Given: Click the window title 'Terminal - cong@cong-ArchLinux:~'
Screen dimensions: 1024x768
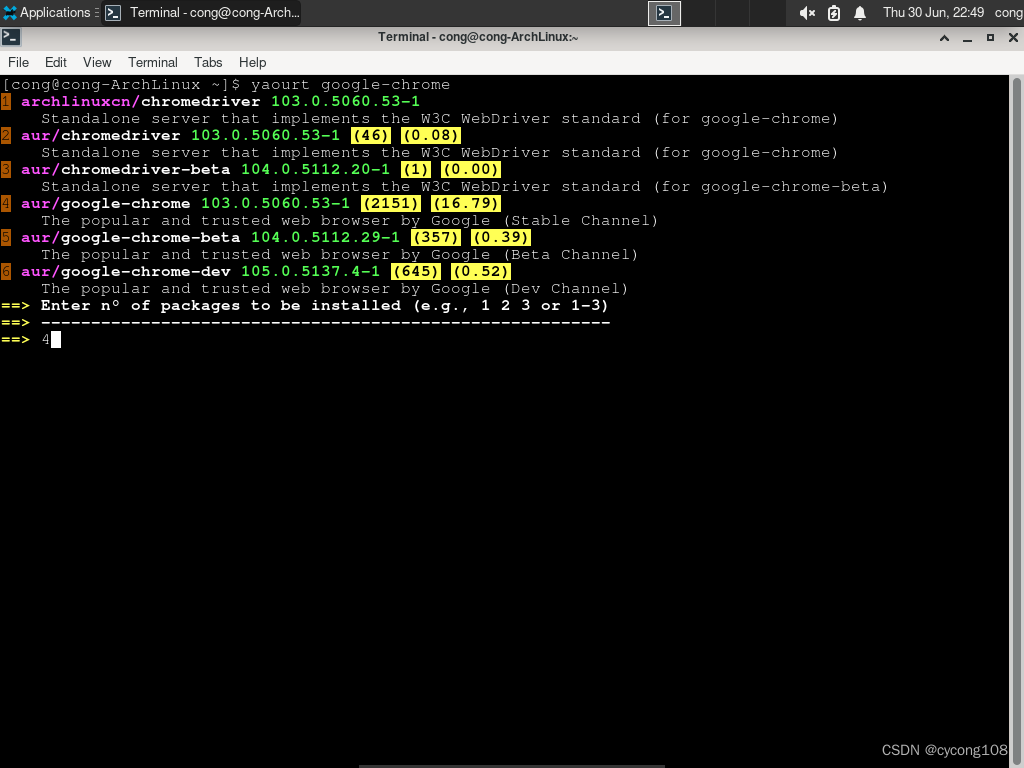Looking at the screenshot, I should coord(478,37).
